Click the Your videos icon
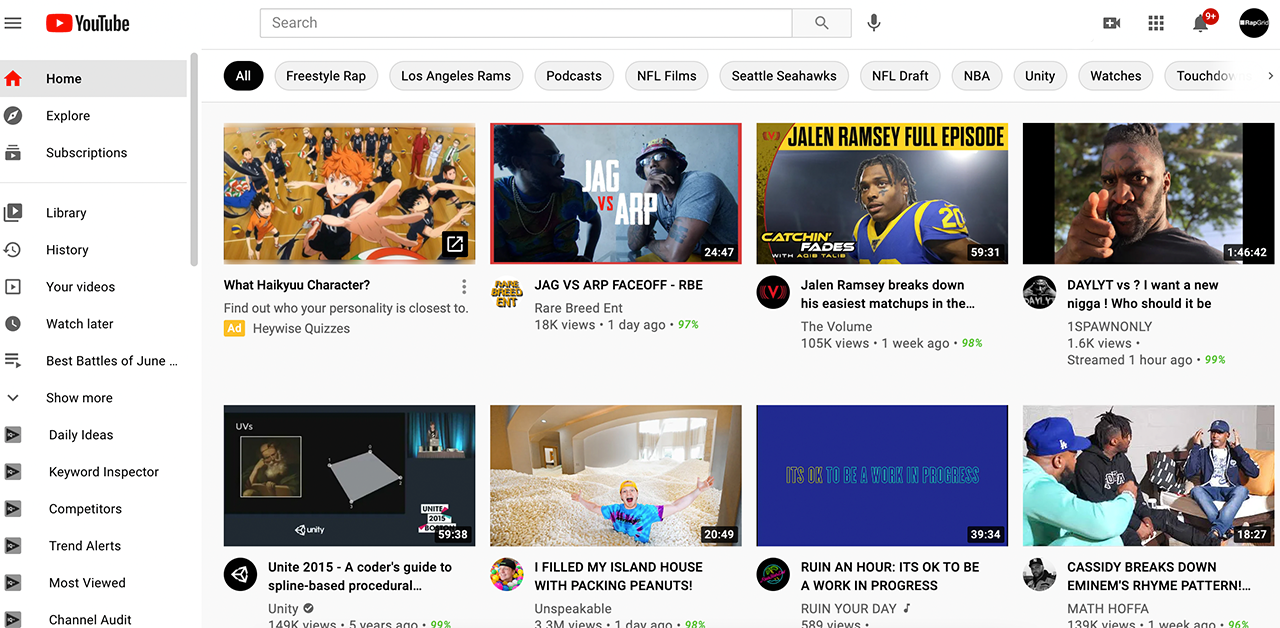This screenshot has height=628, width=1280. click(13, 286)
